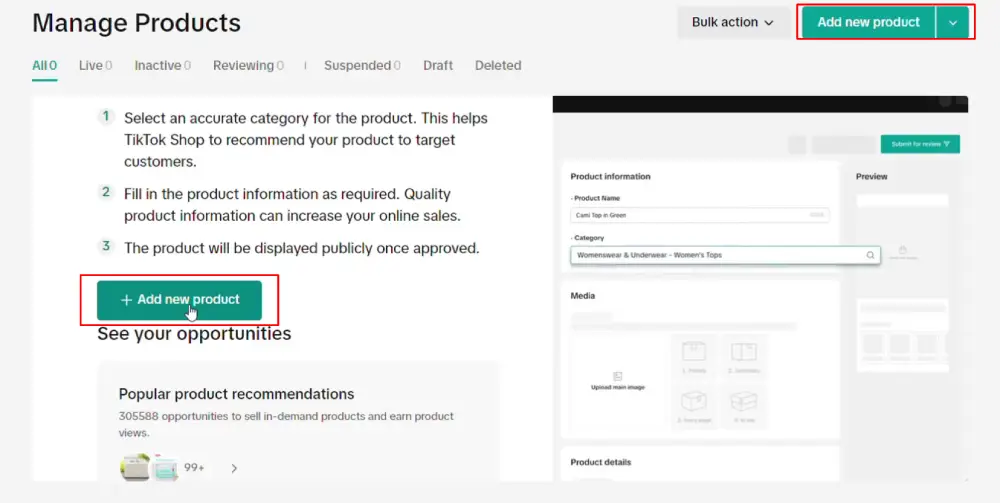Click the See your opportunities heading
The height and width of the screenshot is (503, 1000).
click(194, 333)
